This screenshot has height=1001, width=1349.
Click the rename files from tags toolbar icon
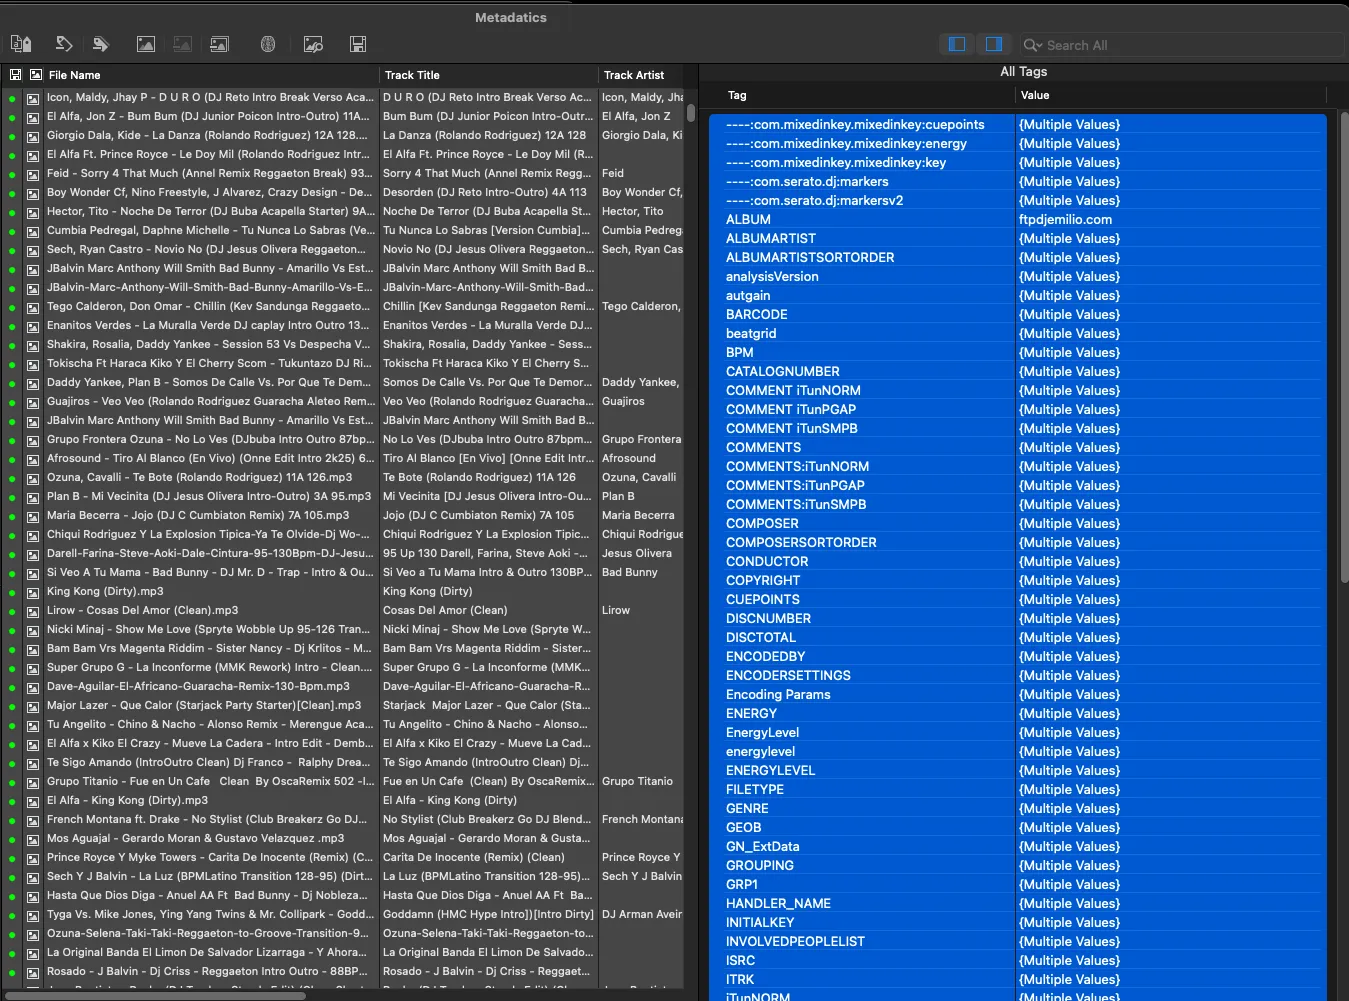[x=21, y=44]
